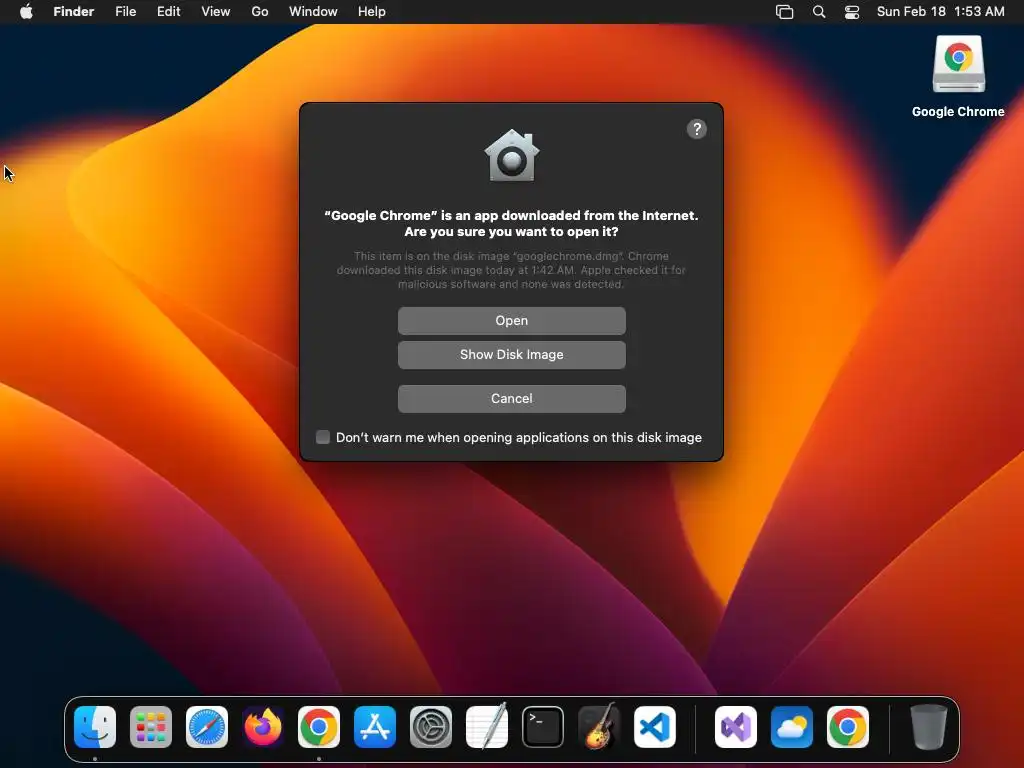The height and width of the screenshot is (768, 1024).
Task: Open the Chrome icon beside the Trash
Action: (848, 727)
